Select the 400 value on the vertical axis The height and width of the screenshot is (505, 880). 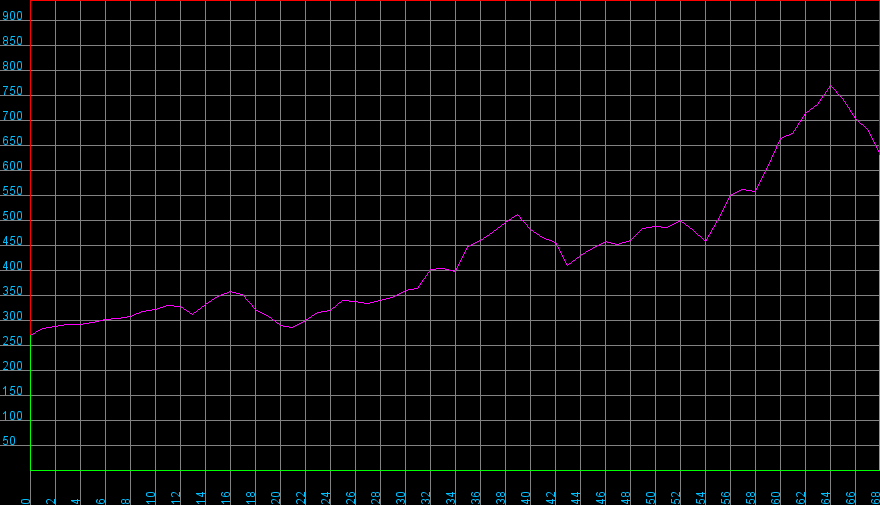pos(12,266)
